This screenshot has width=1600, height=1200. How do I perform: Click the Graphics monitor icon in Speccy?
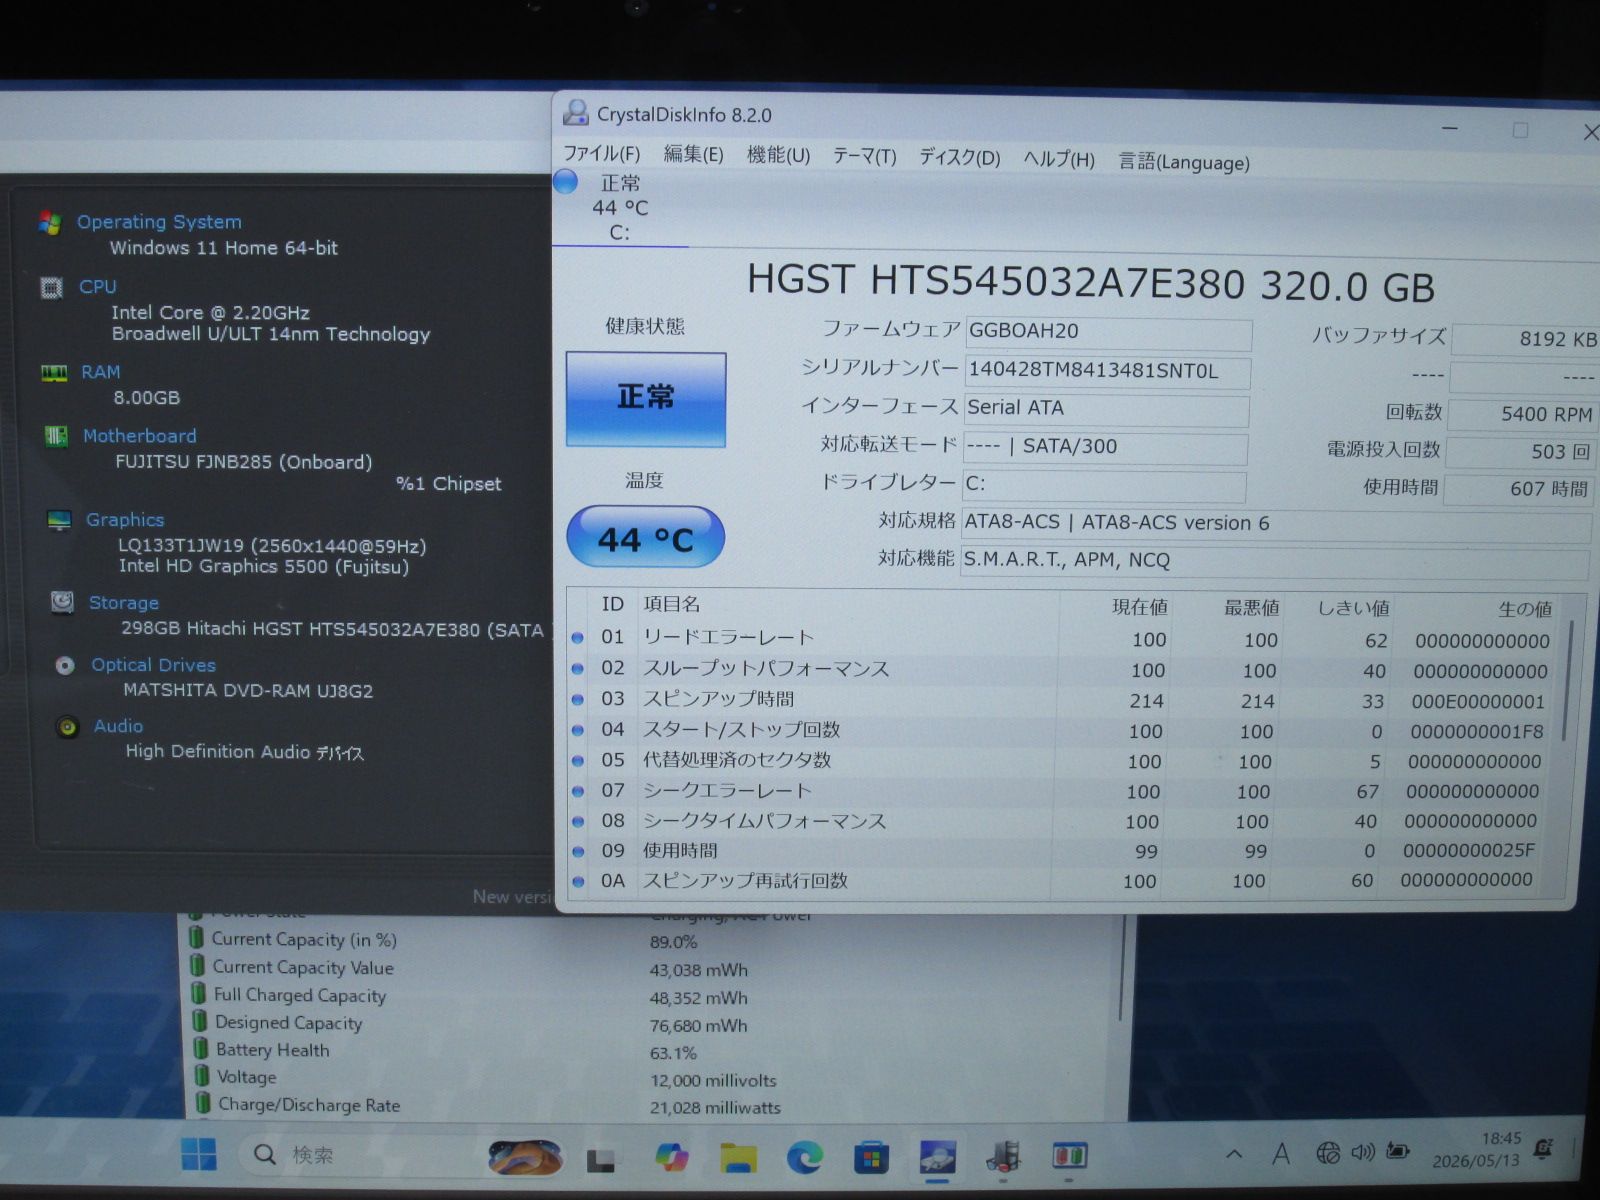(59, 520)
